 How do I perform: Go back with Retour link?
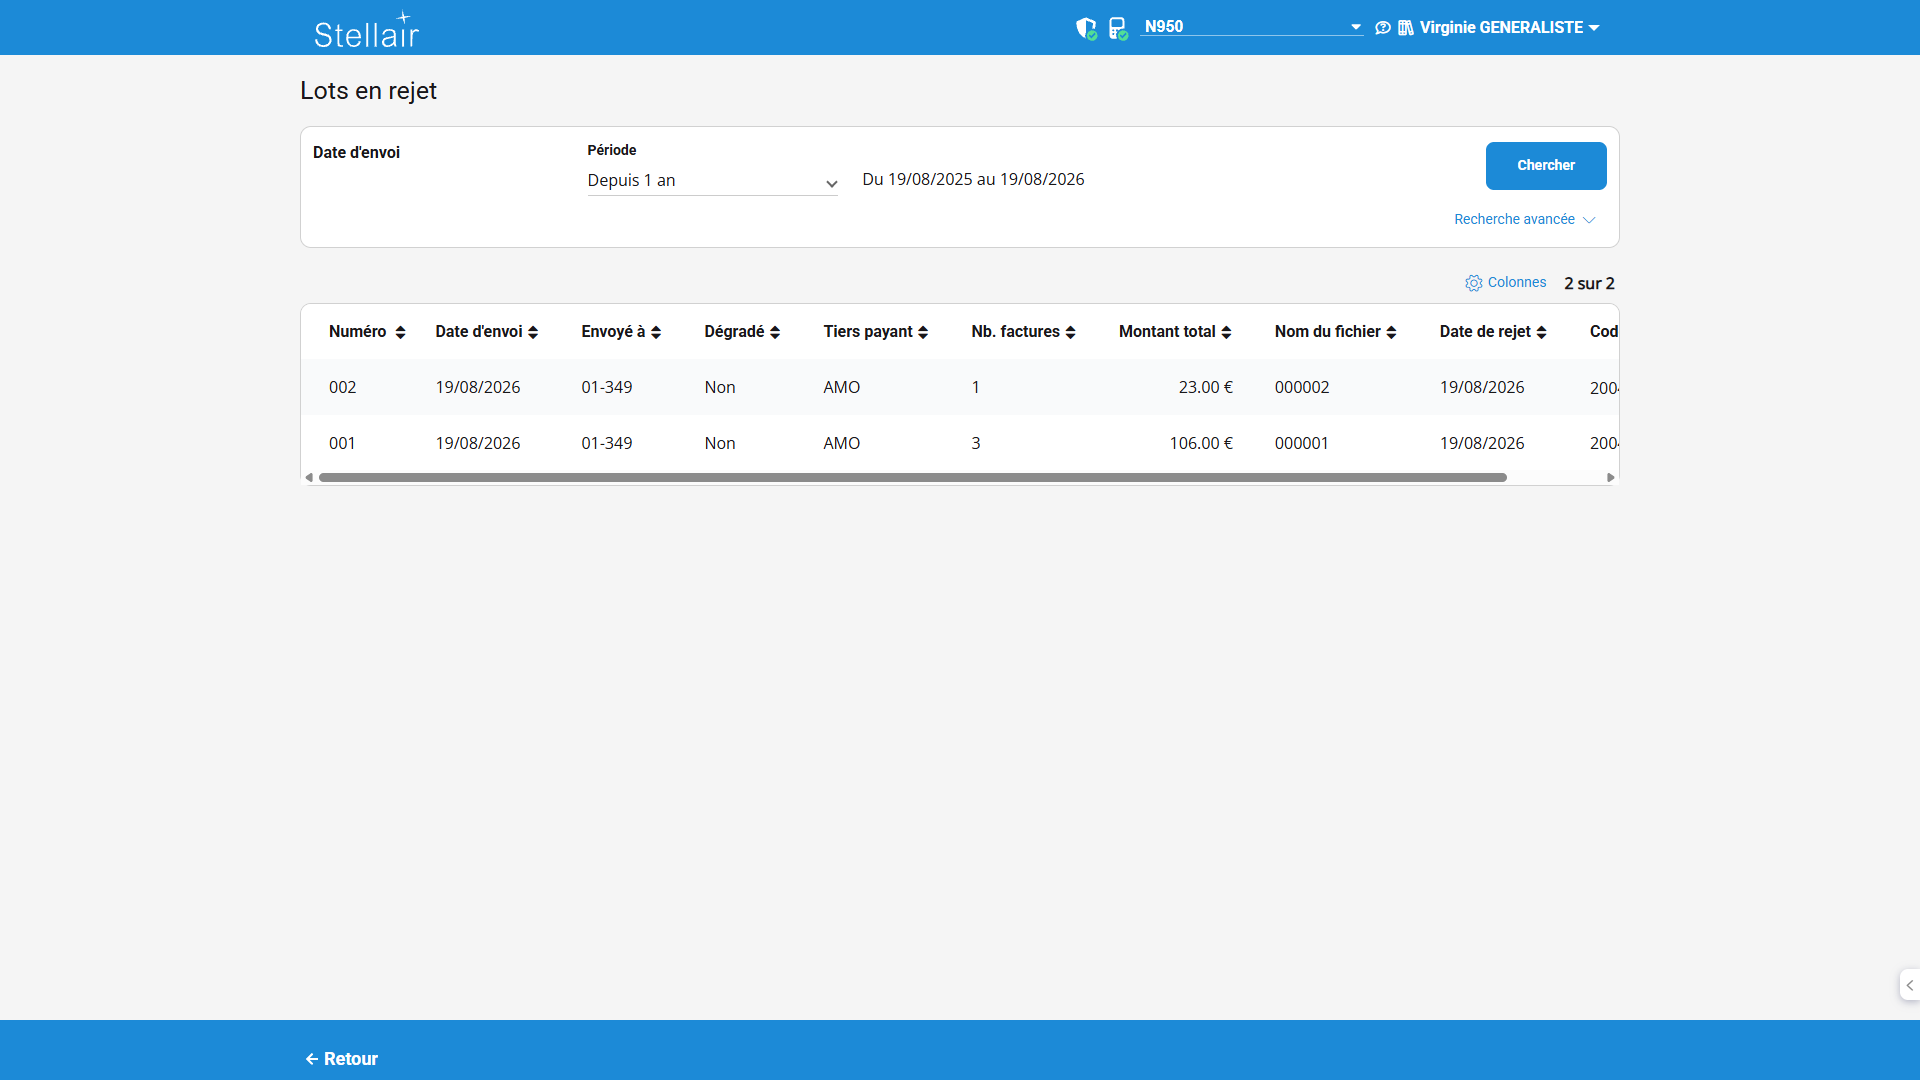tap(341, 1059)
